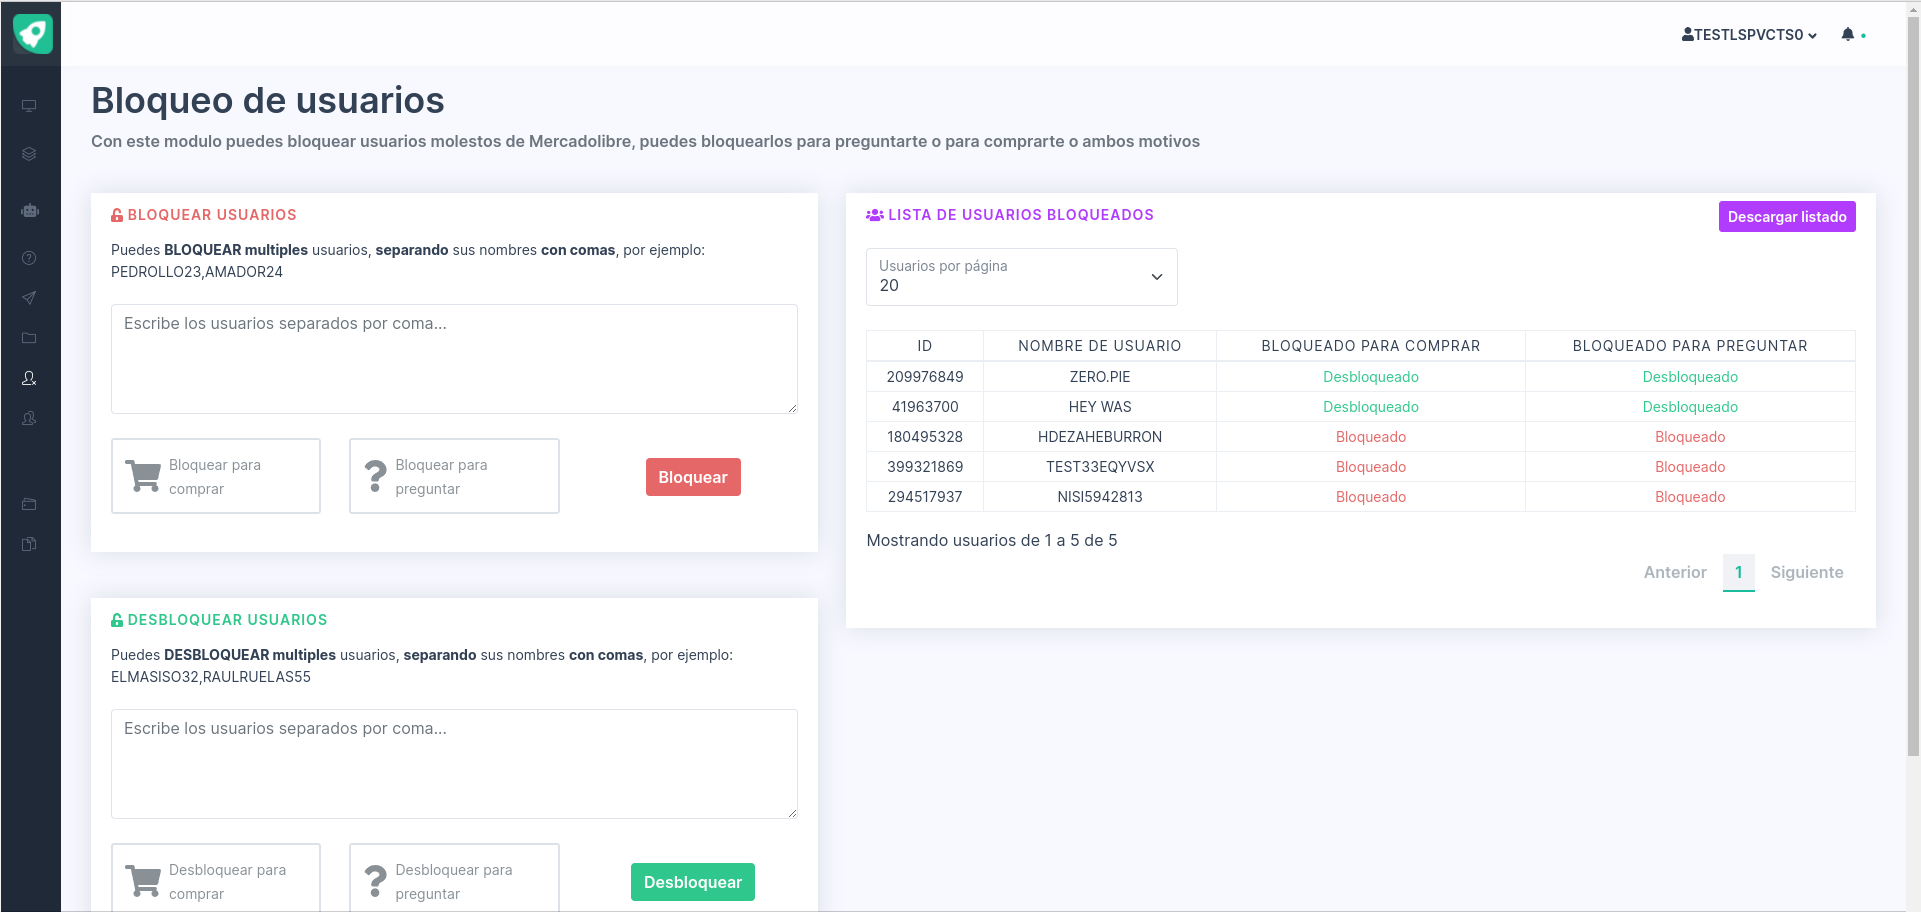Click example text PEDROLLO23,AMADOR24
This screenshot has height=912, width=1921.
pyautogui.click(x=197, y=272)
